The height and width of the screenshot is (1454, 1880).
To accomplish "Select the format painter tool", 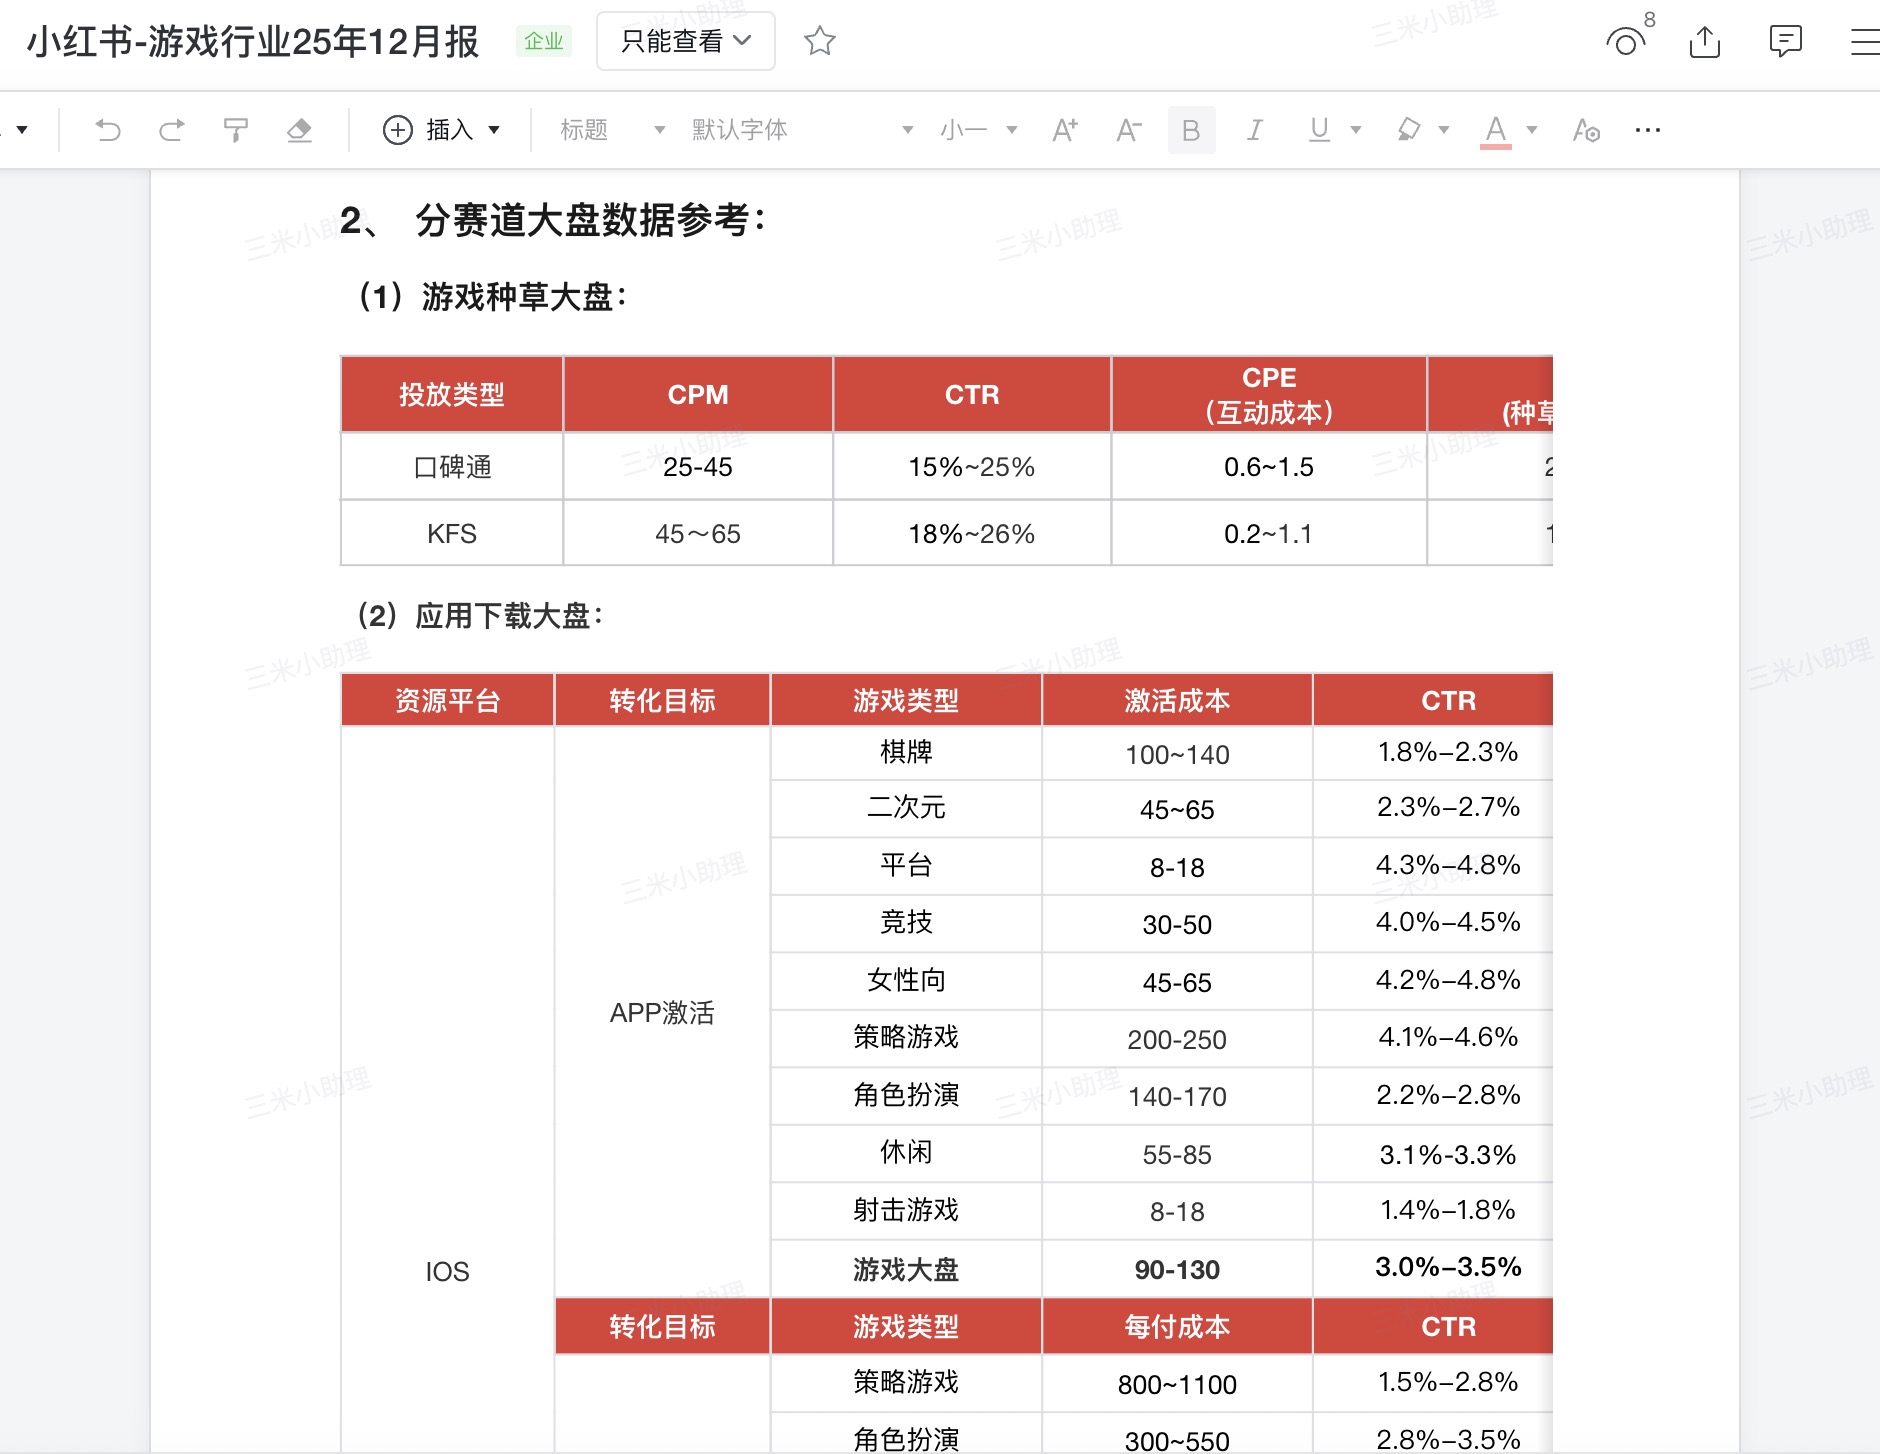I will point(235,129).
